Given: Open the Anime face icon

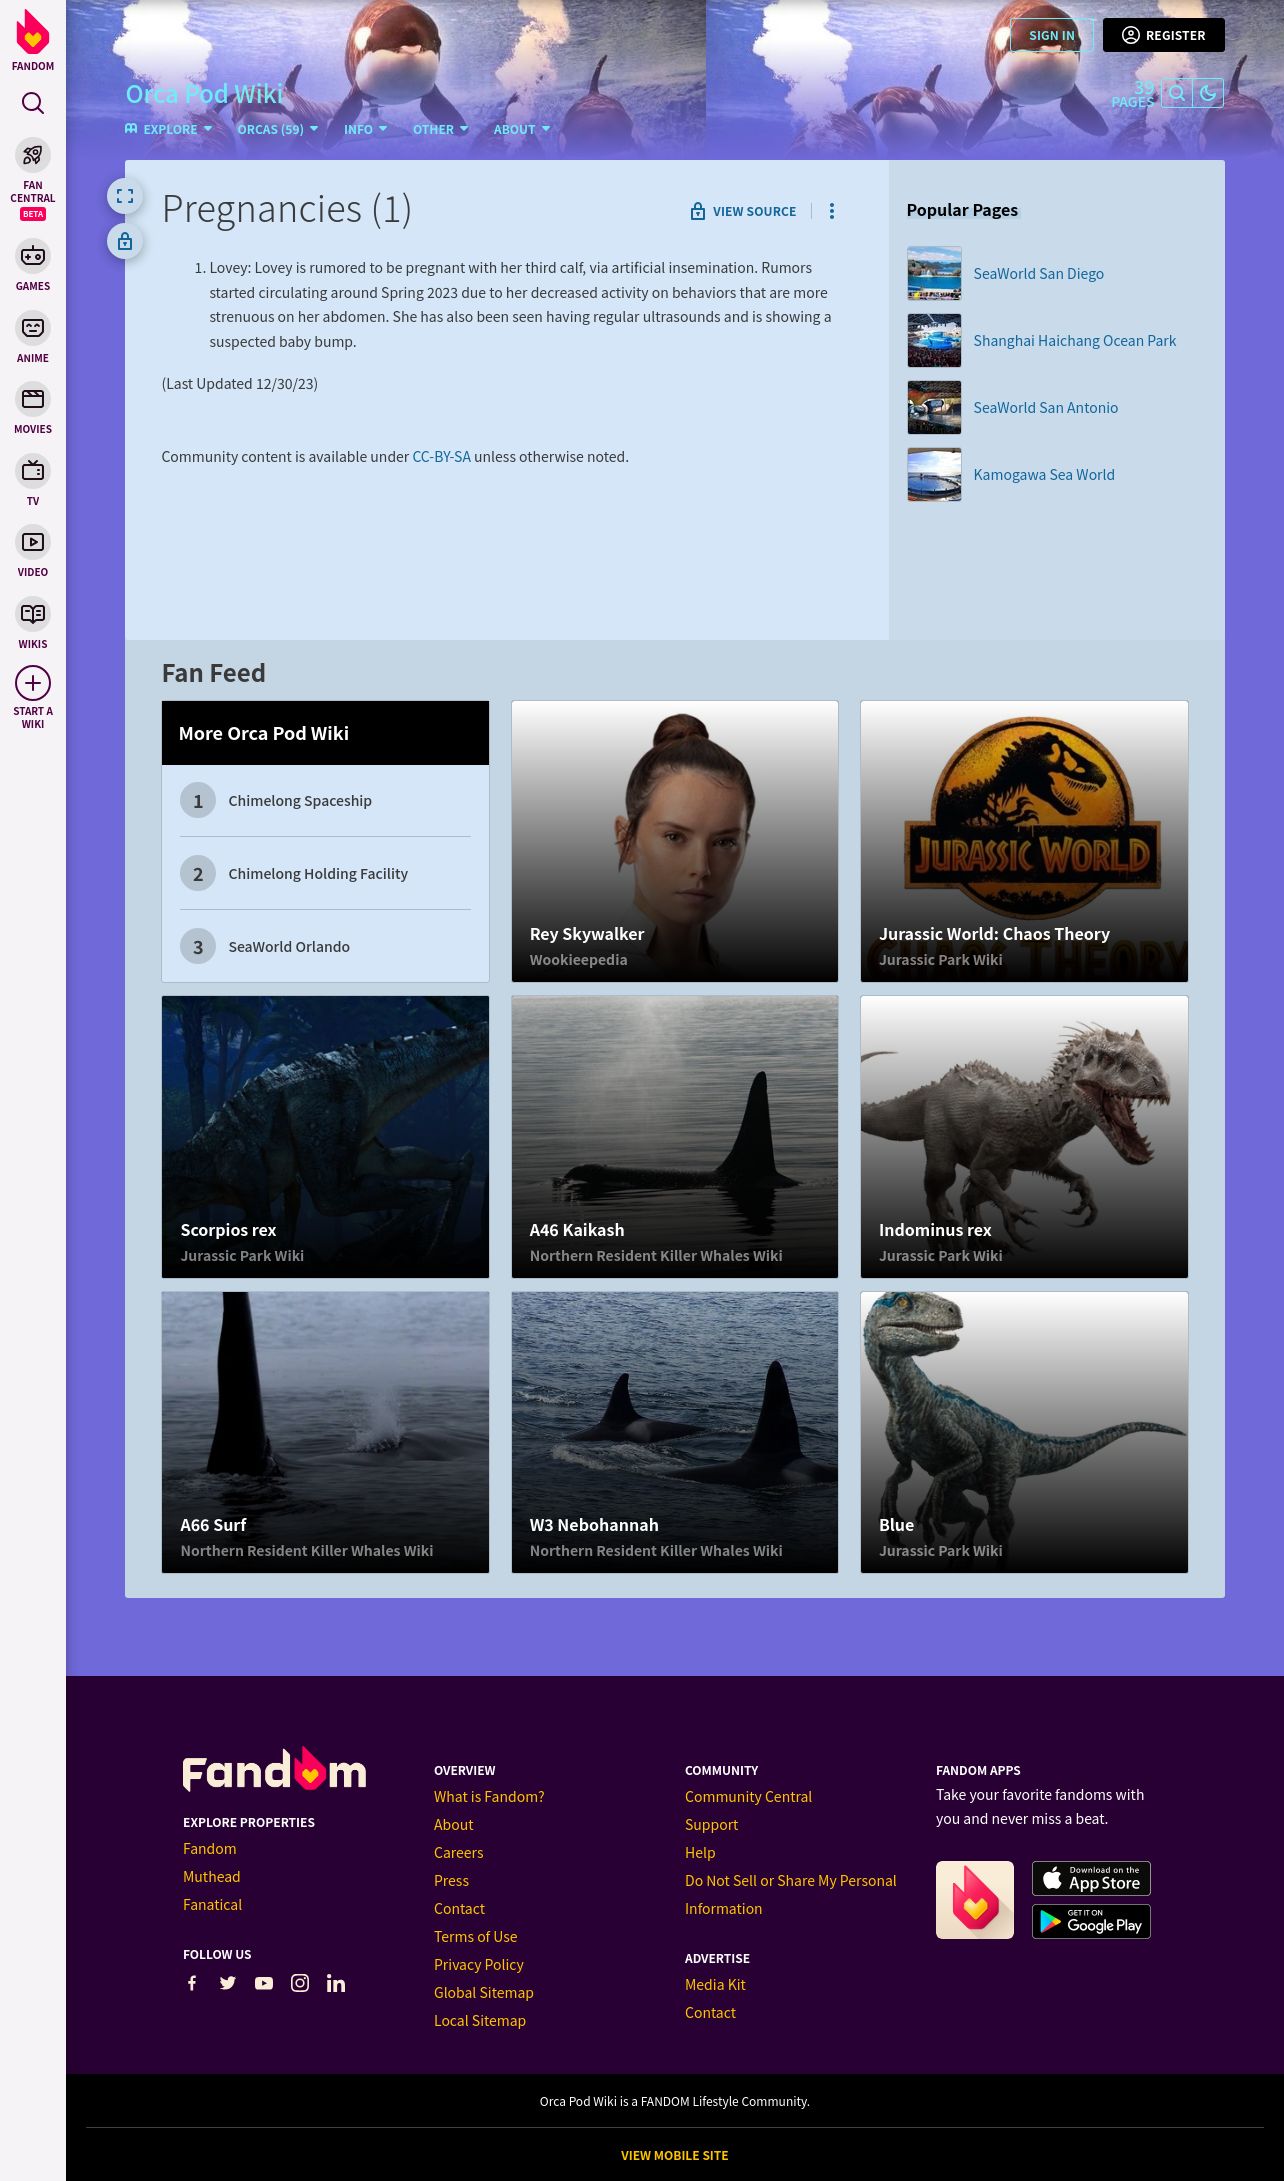Looking at the screenshot, I should click(33, 328).
